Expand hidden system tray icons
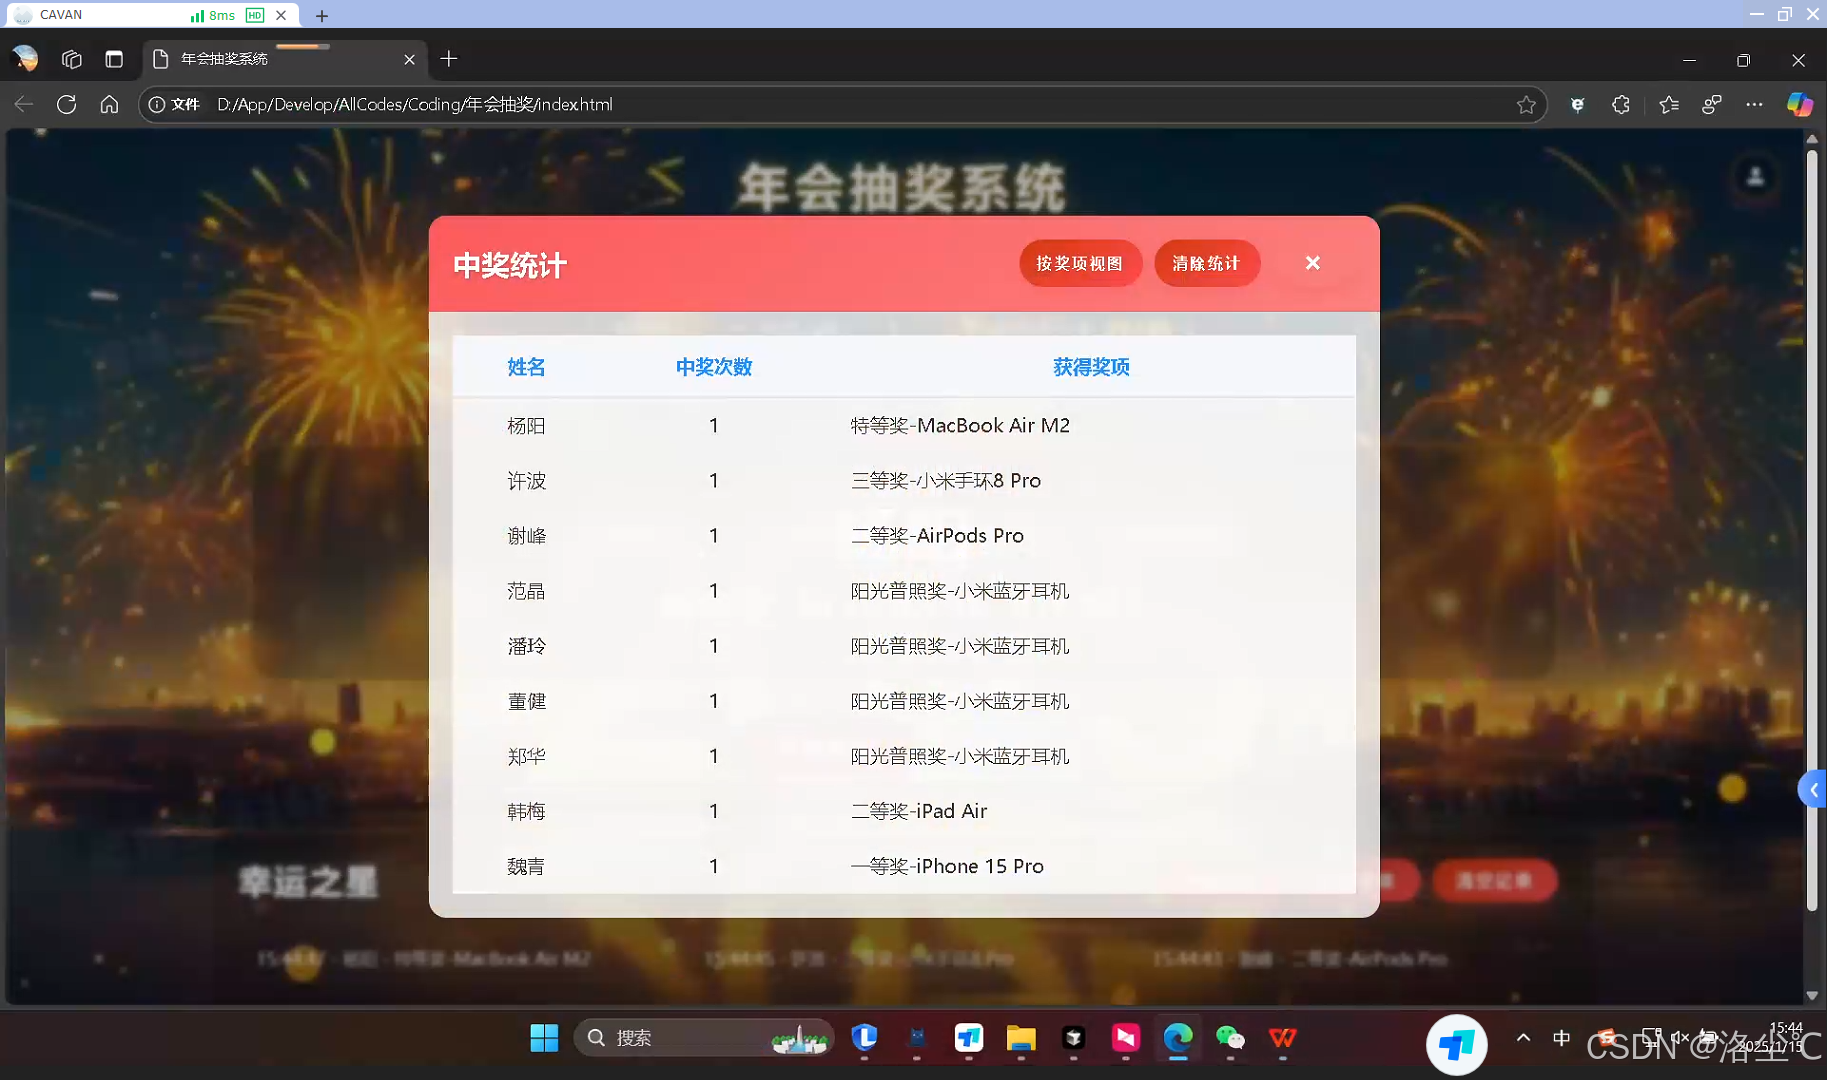 coord(1522,1038)
